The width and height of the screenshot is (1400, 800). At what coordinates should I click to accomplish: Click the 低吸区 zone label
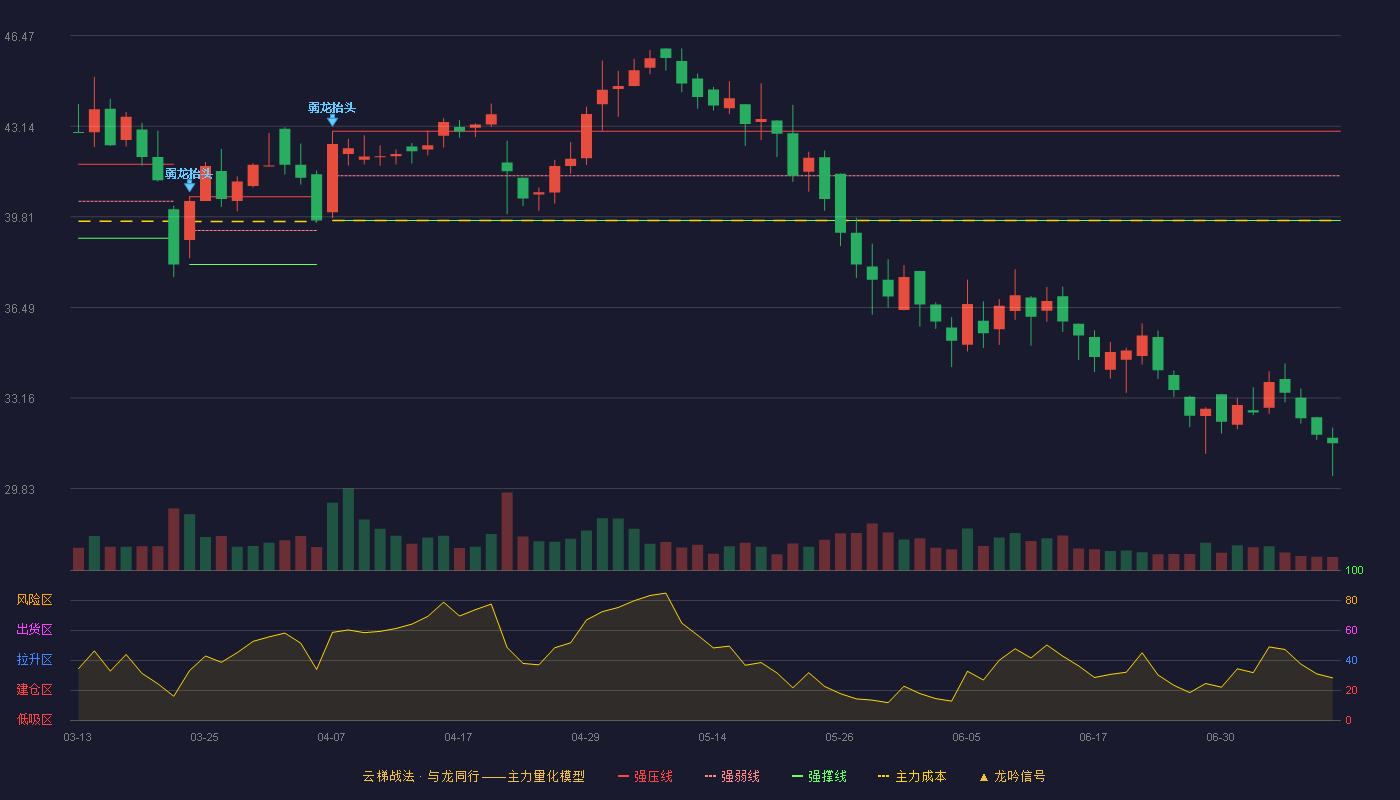pyautogui.click(x=34, y=719)
